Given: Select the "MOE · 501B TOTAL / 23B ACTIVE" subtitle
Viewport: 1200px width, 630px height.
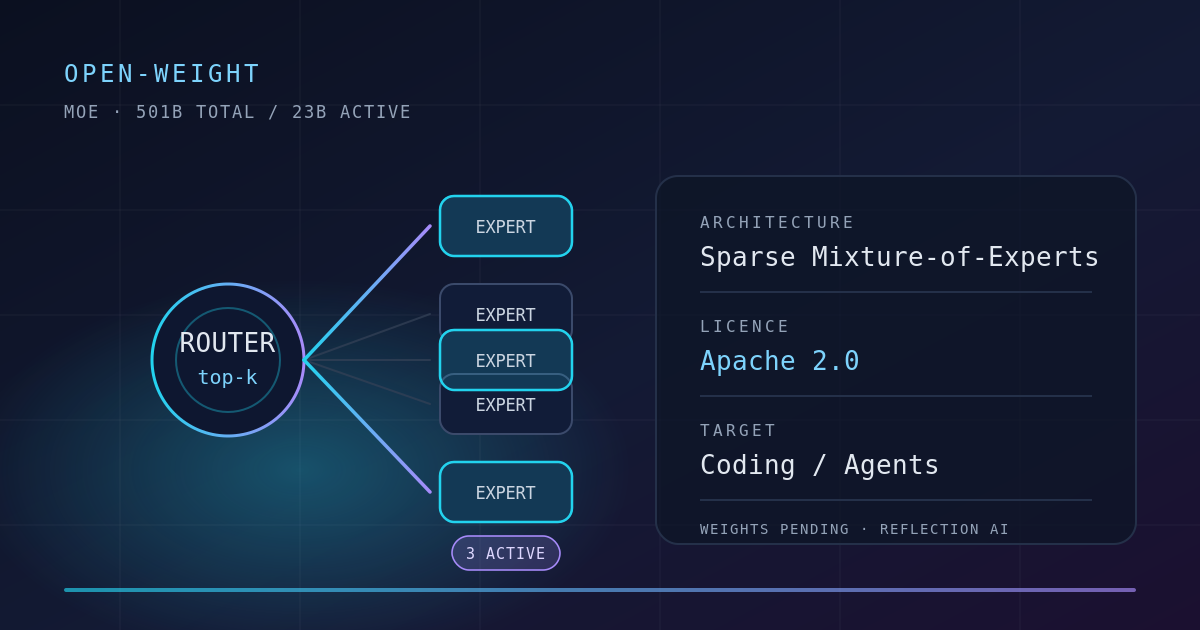Looking at the screenshot, I should 238,112.
